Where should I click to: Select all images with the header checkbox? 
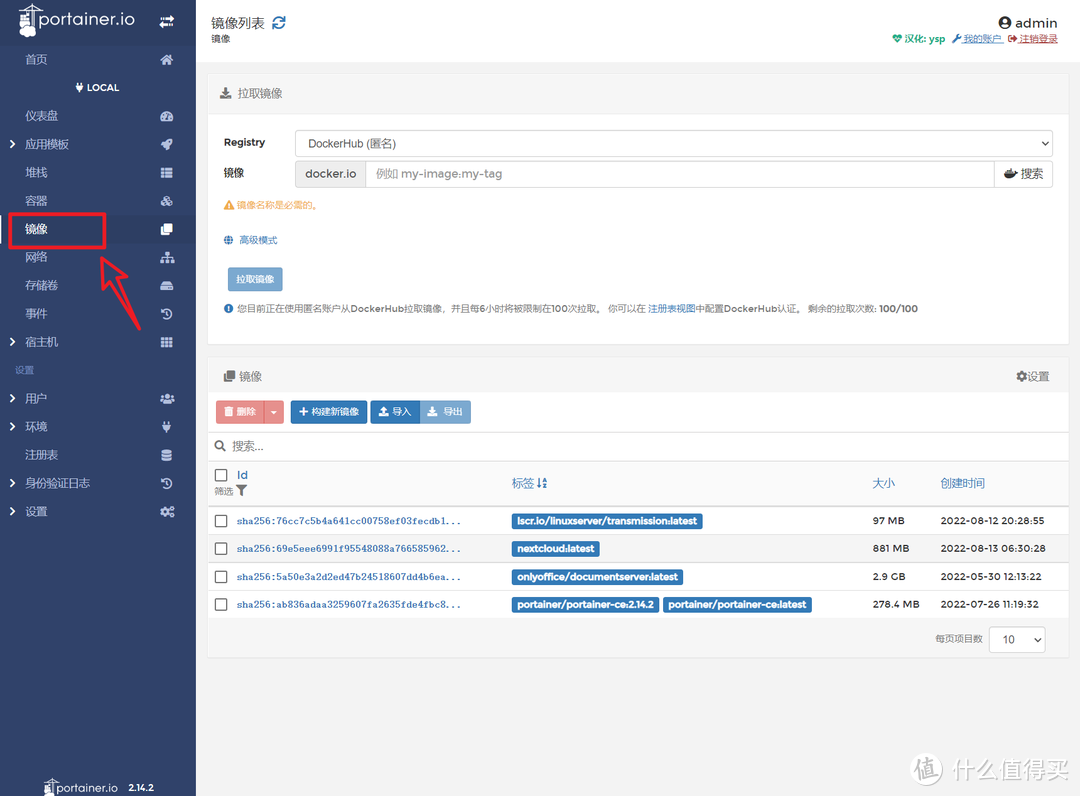221,475
